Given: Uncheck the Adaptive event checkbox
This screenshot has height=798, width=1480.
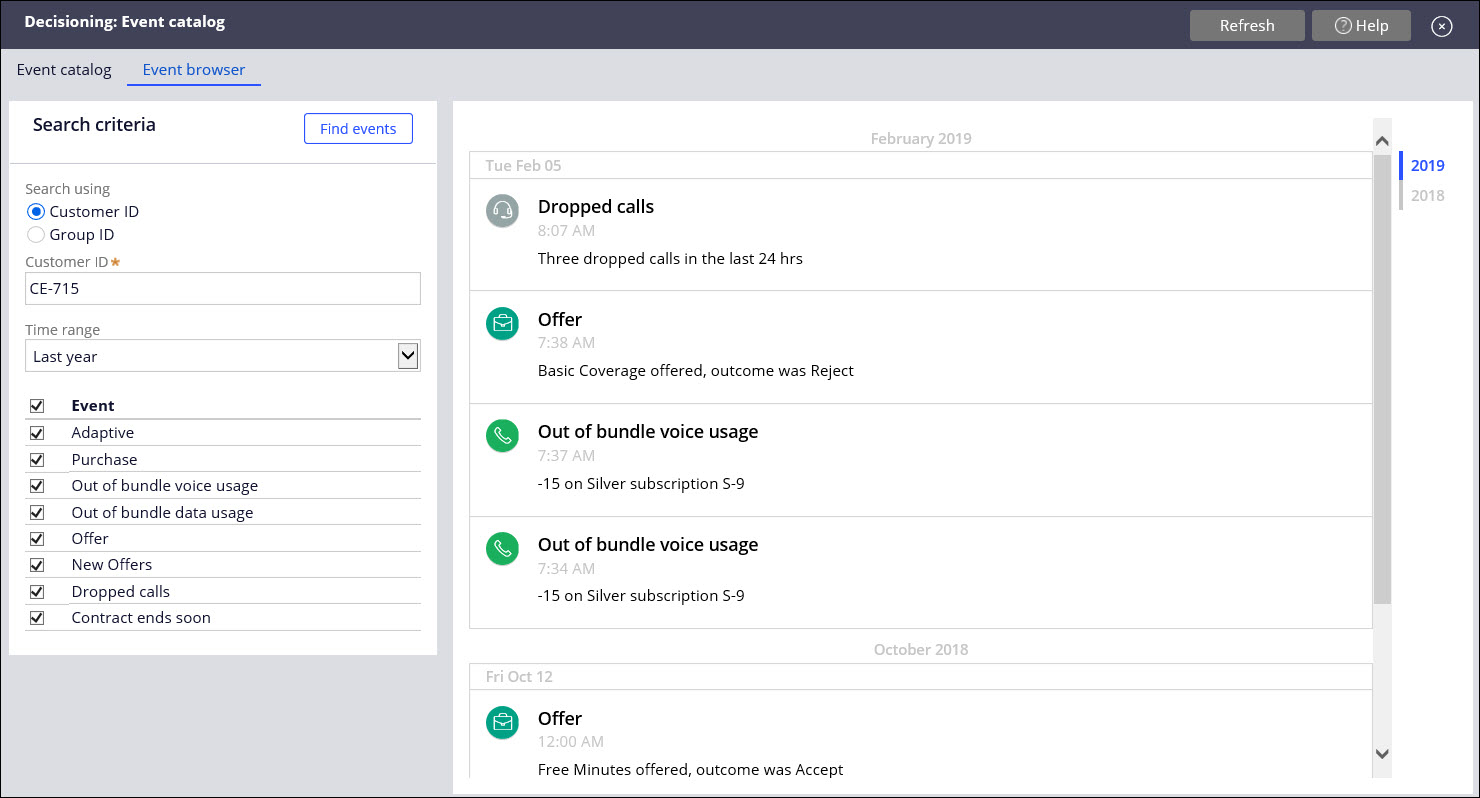Looking at the screenshot, I should coord(37,433).
